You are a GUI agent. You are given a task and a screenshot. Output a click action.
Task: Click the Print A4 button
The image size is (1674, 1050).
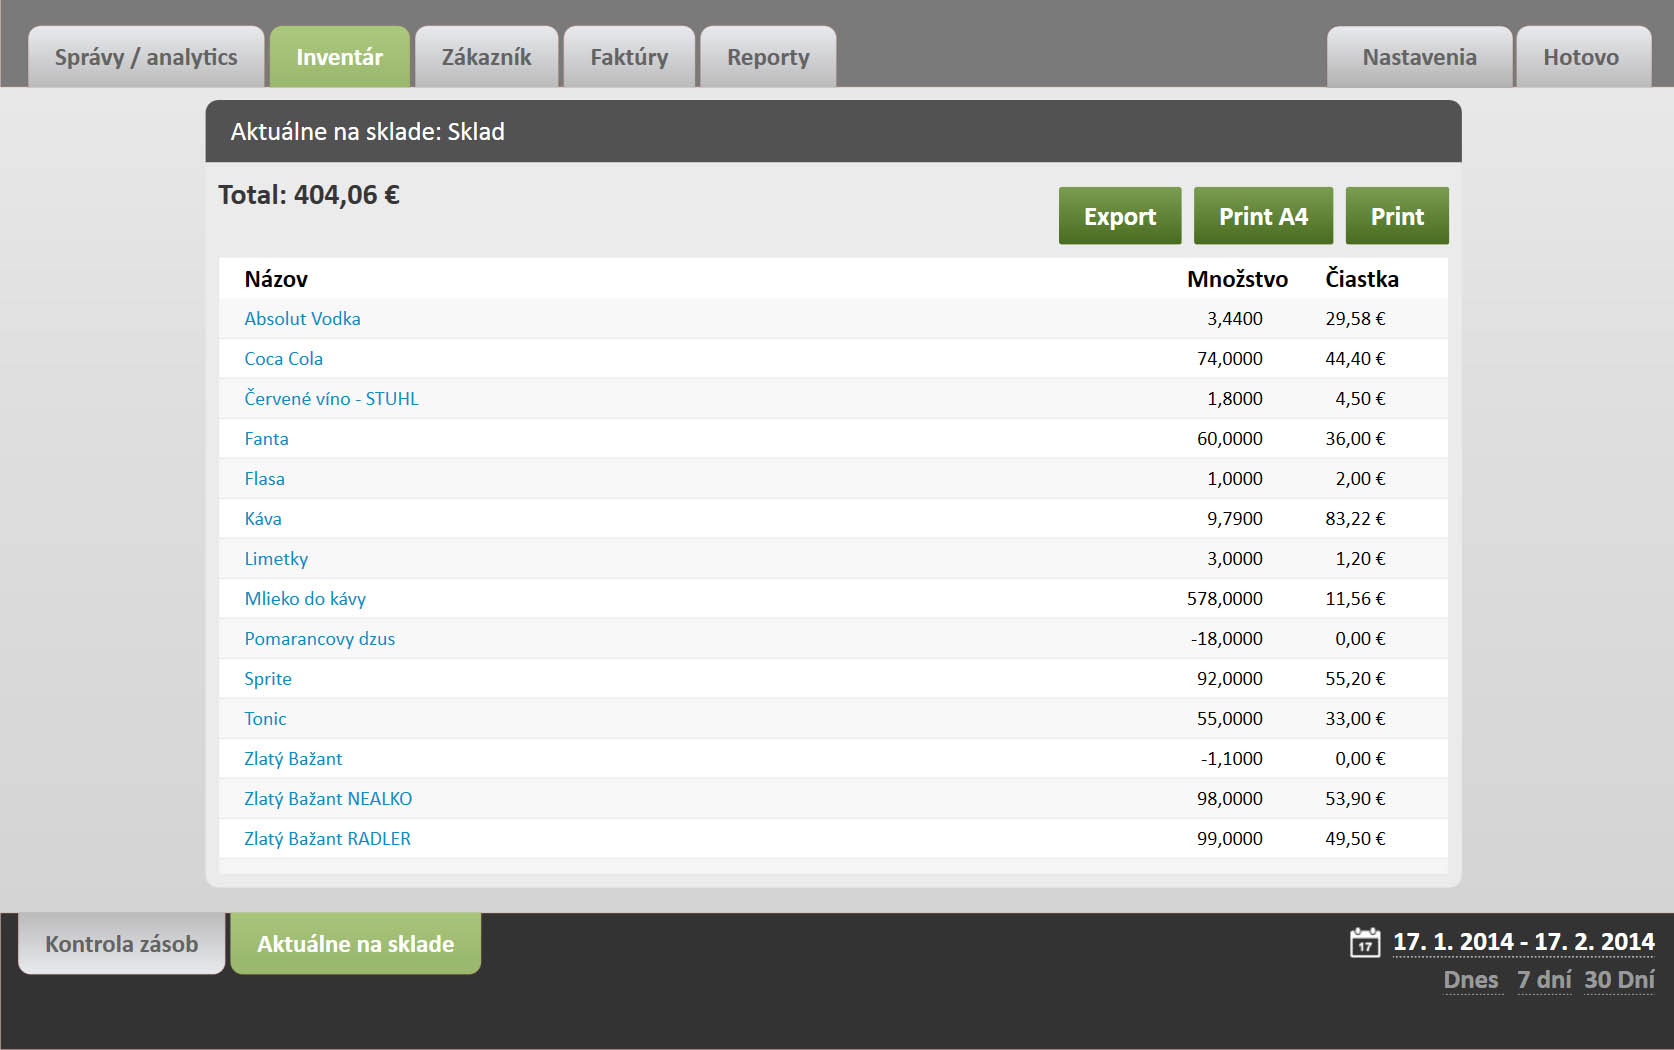click(x=1263, y=216)
